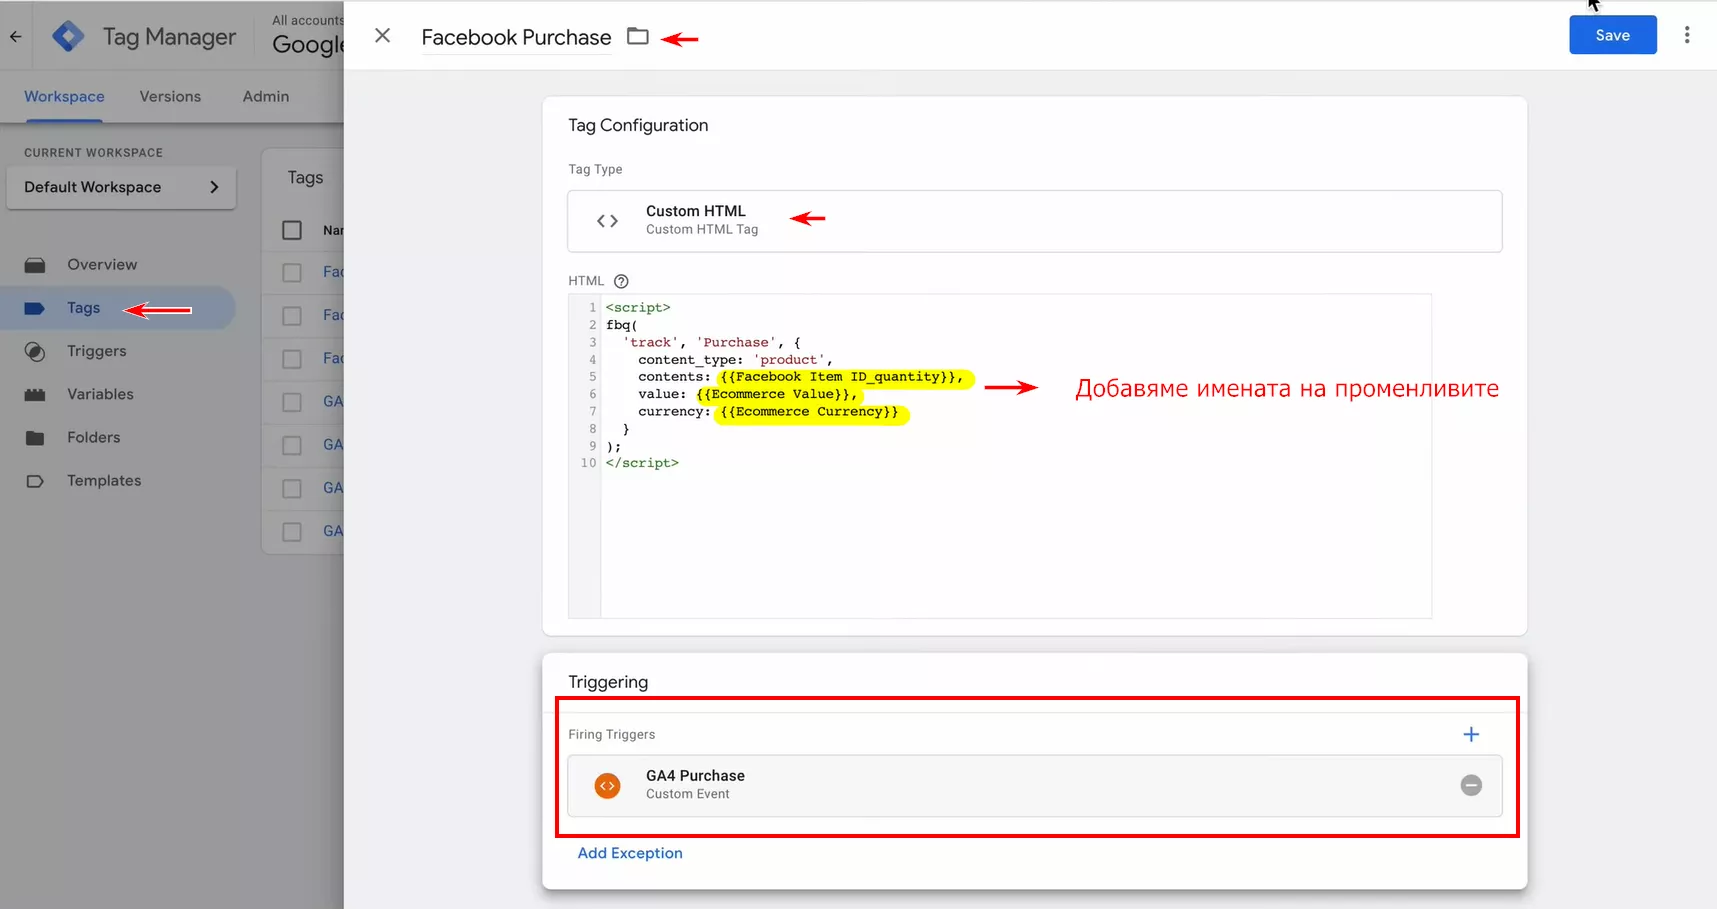Click the Overview briefcase icon
The width and height of the screenshot is (1717, 909).
point(35,265)
